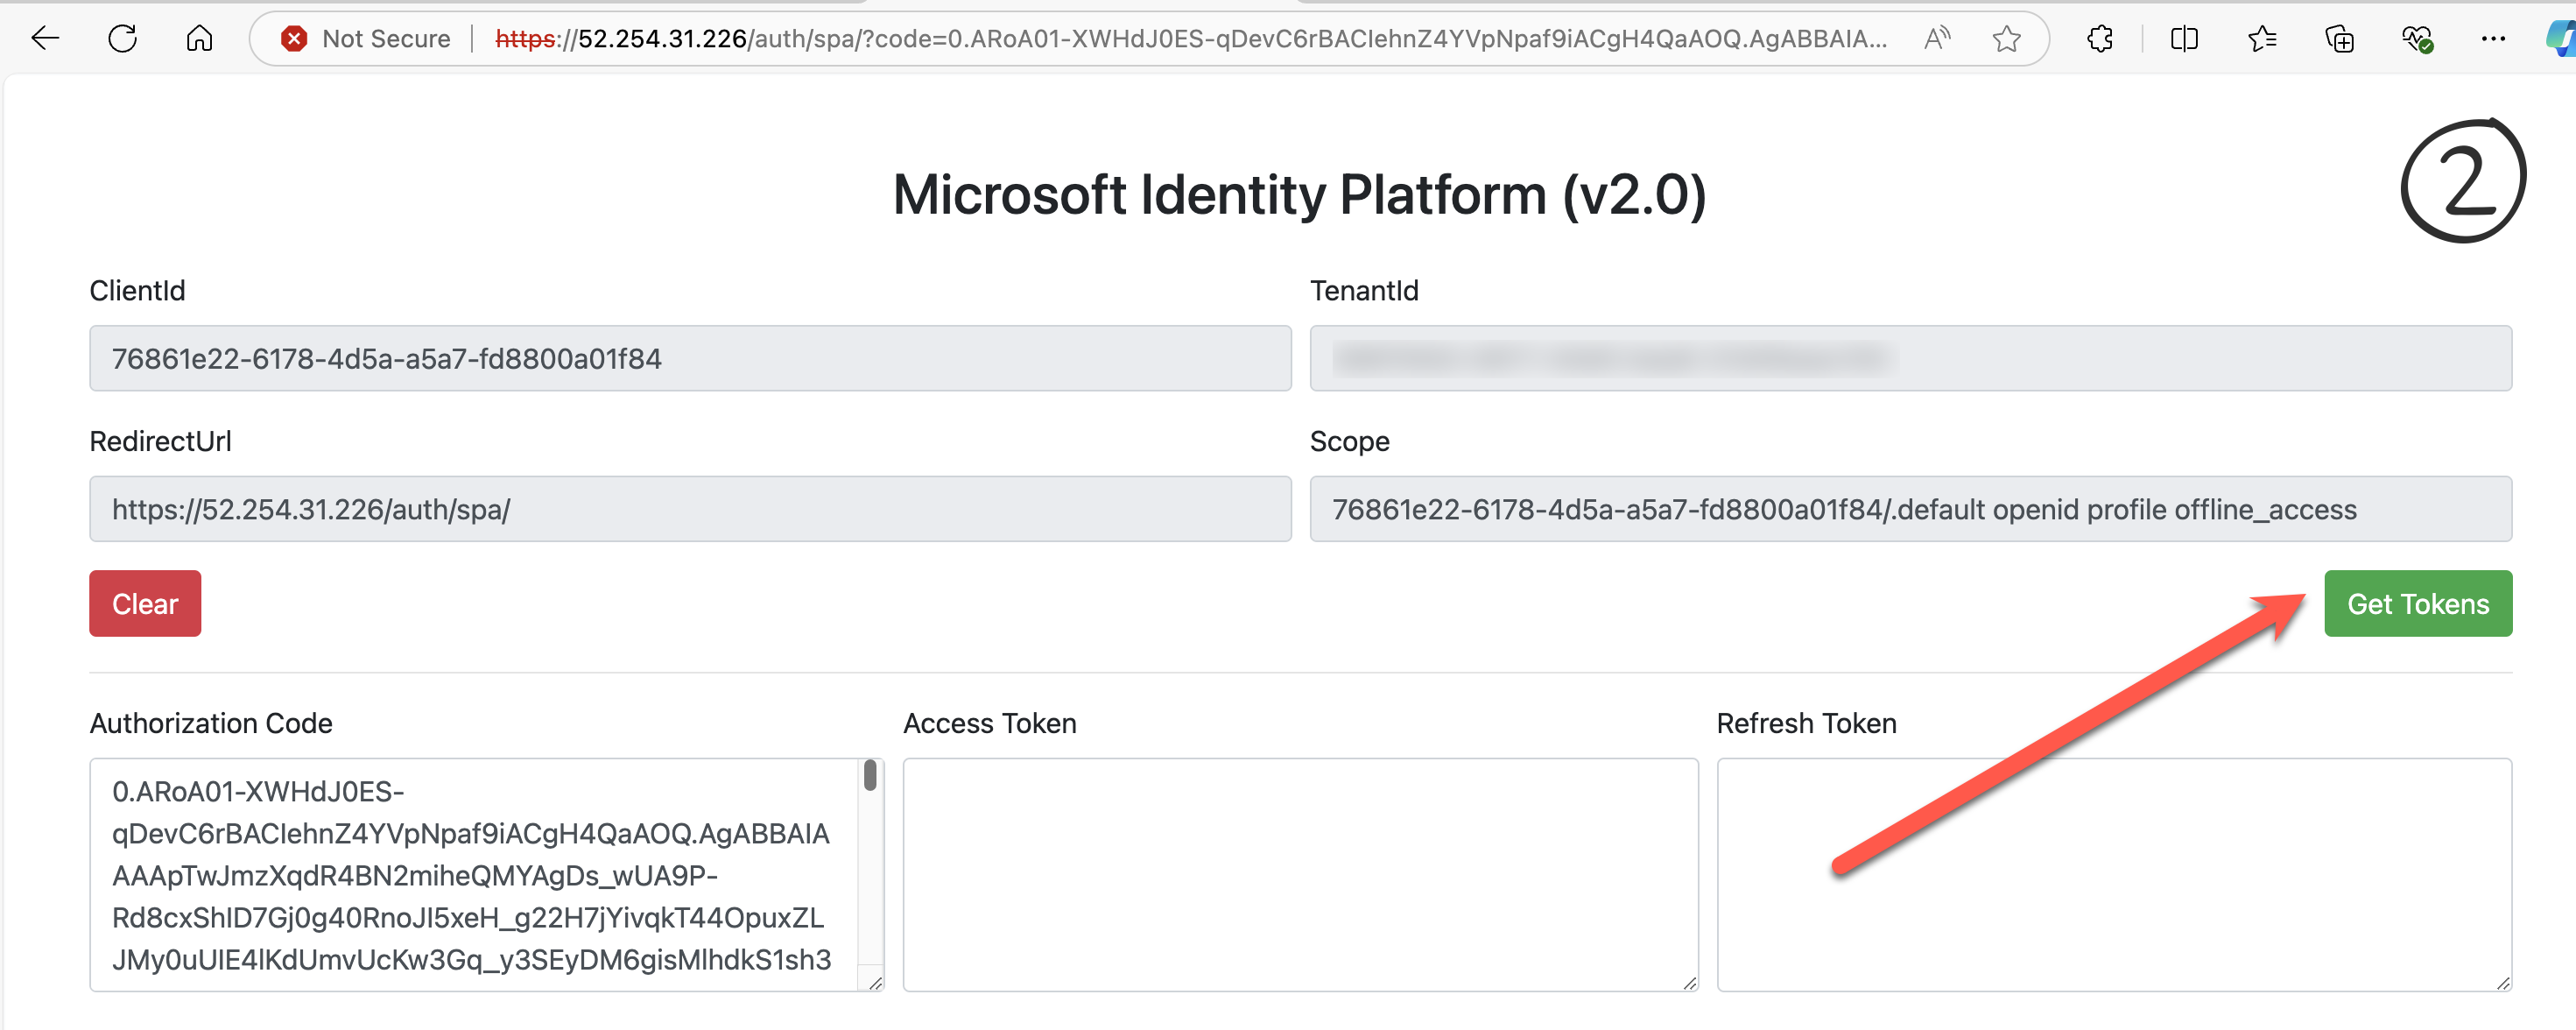Grab the Refresh Token resize handle
Image resolution: width=2576 pixels, height=1030 pixels.
pyautogui.click(x=2503, y=983)
